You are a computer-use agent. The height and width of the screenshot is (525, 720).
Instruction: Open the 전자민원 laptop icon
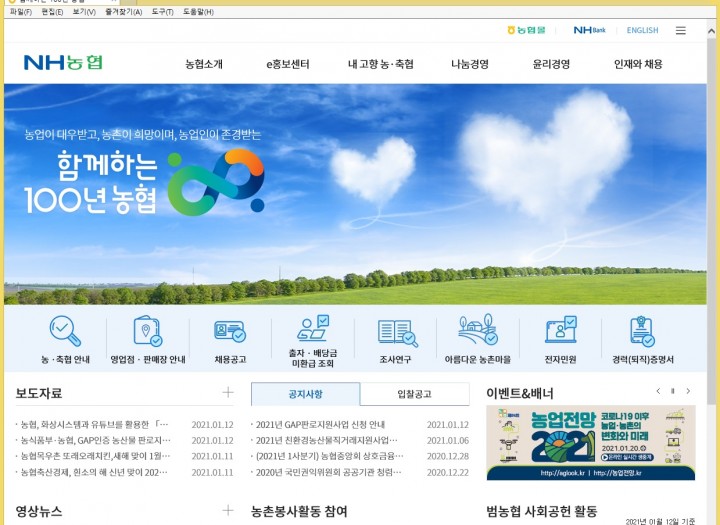click(560, 331)
